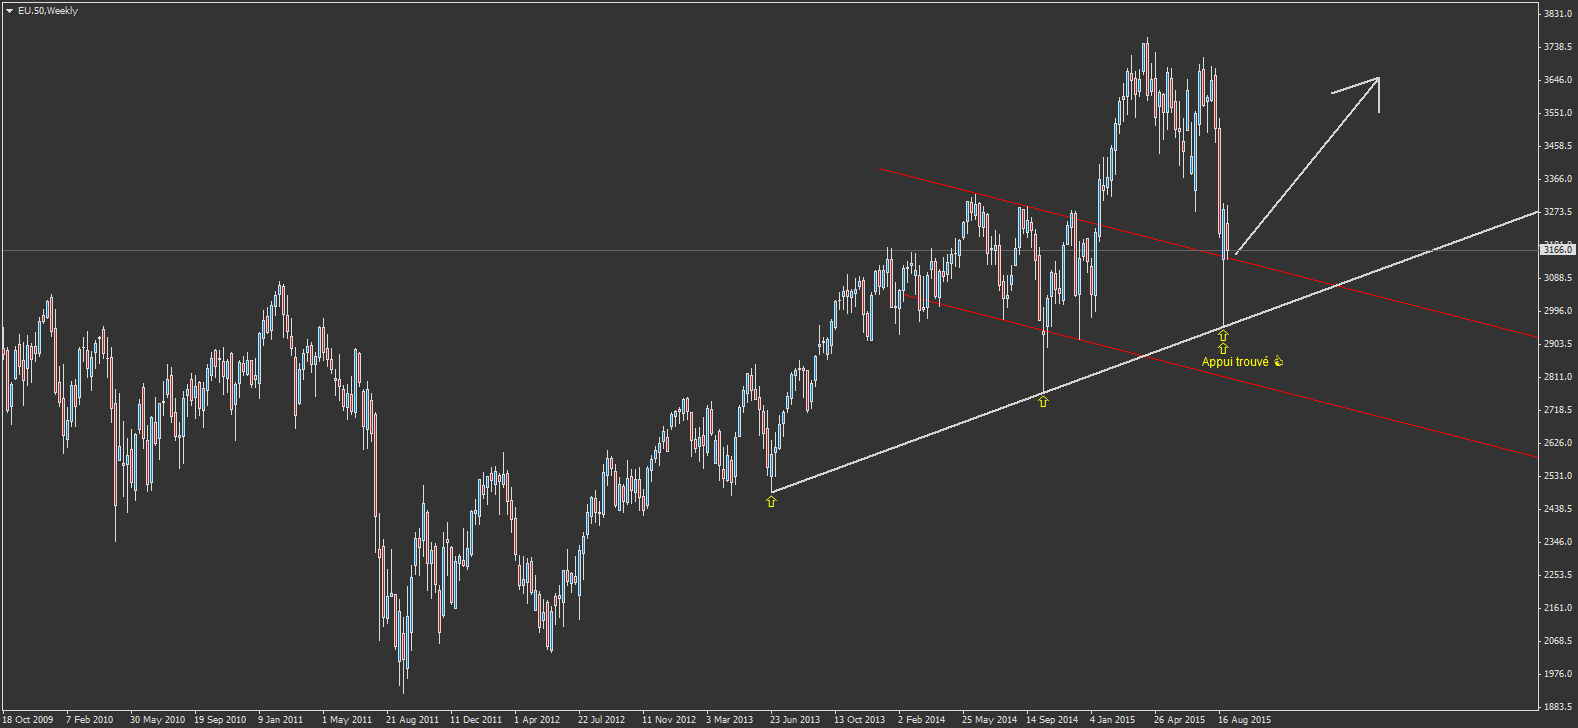Click the thumbs-up icon after Appui trouvé

1278,361
